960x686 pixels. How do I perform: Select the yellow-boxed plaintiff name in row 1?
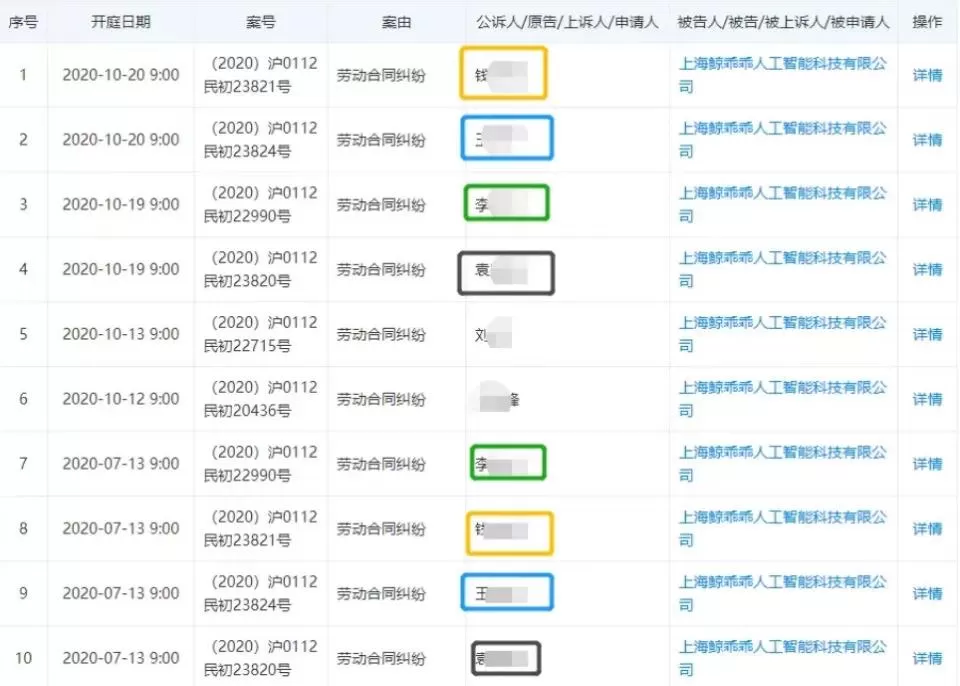[503, 73]
